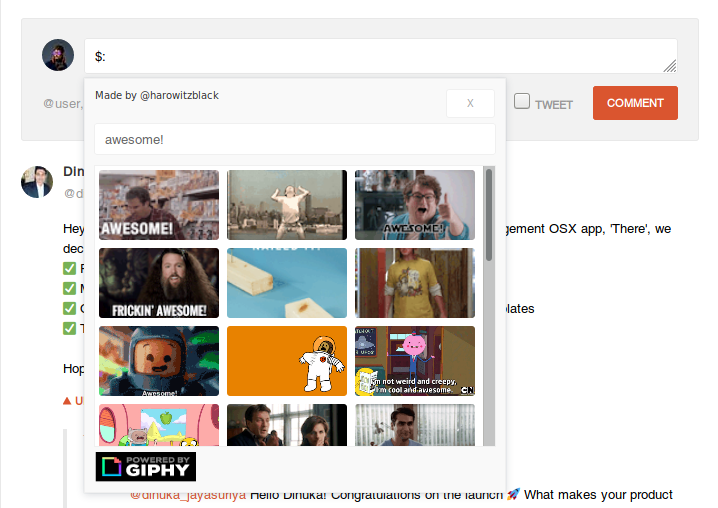
Task: Click the comment text area containing "$:"
Action: coord(381,56)
